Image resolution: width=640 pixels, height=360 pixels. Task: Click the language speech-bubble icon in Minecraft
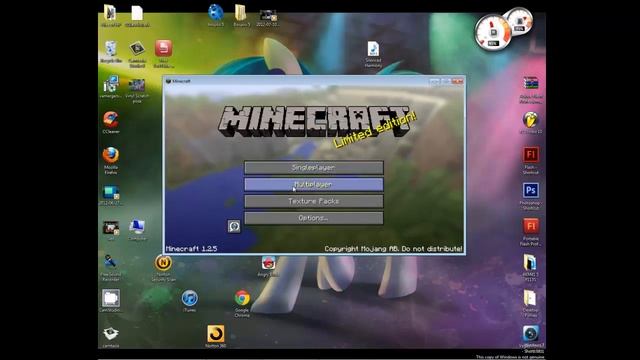click(x=234, y=226)
